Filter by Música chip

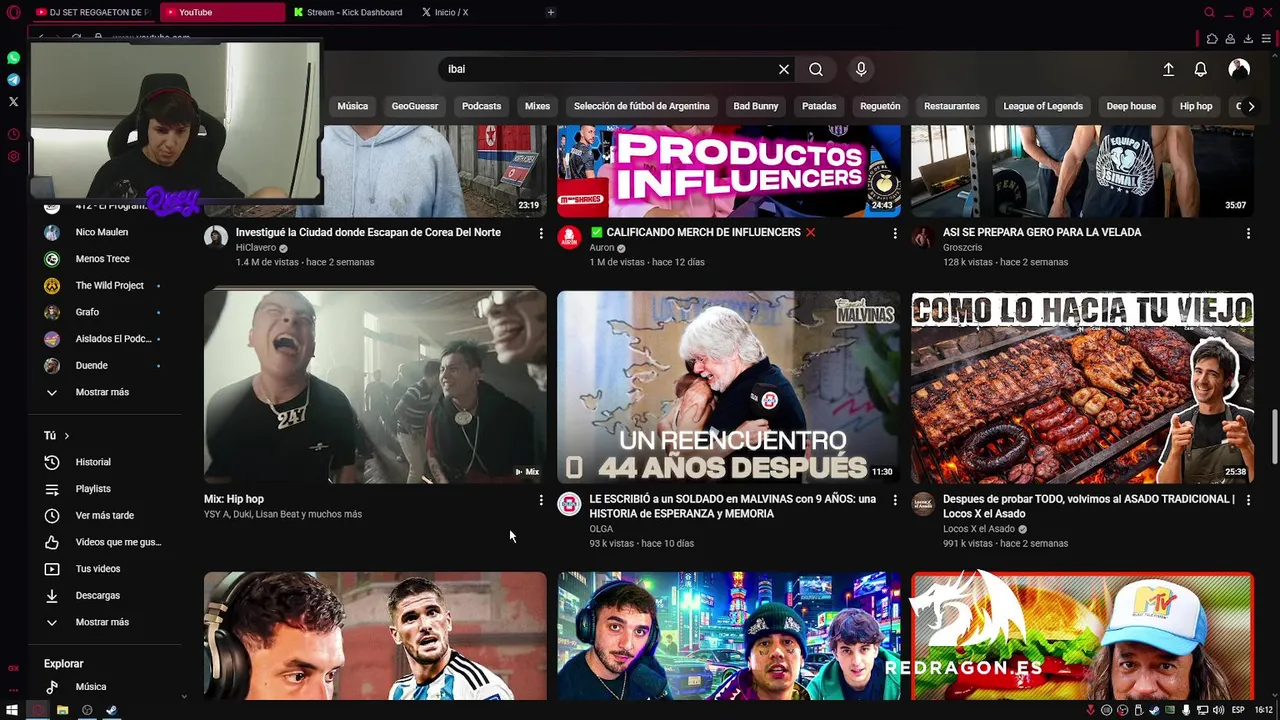tap(352, 106)
